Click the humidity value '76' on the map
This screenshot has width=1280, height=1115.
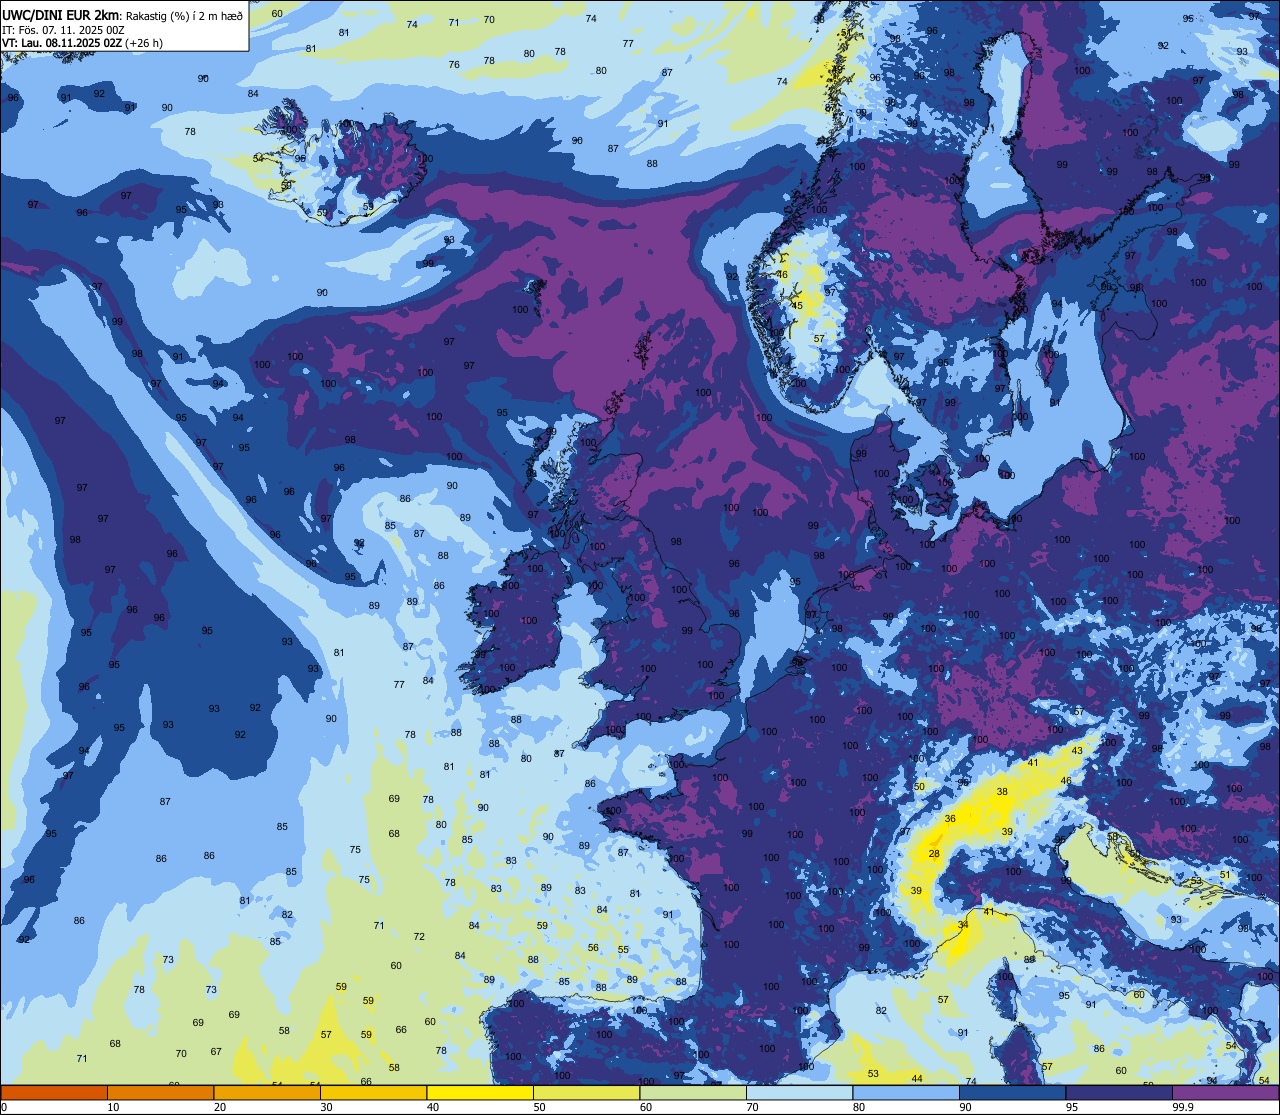[x=454, y=64]
